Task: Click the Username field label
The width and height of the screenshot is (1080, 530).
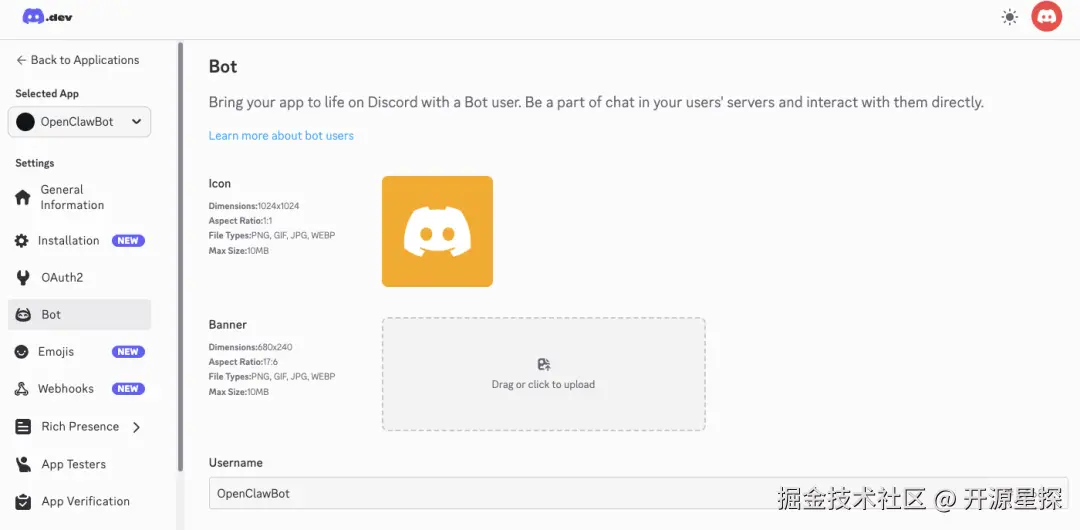Action: point(236,462)
